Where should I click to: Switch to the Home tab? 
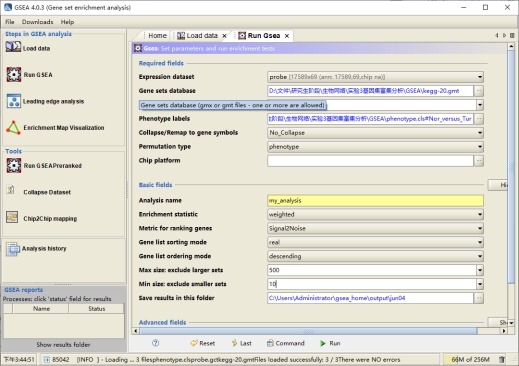157,35
